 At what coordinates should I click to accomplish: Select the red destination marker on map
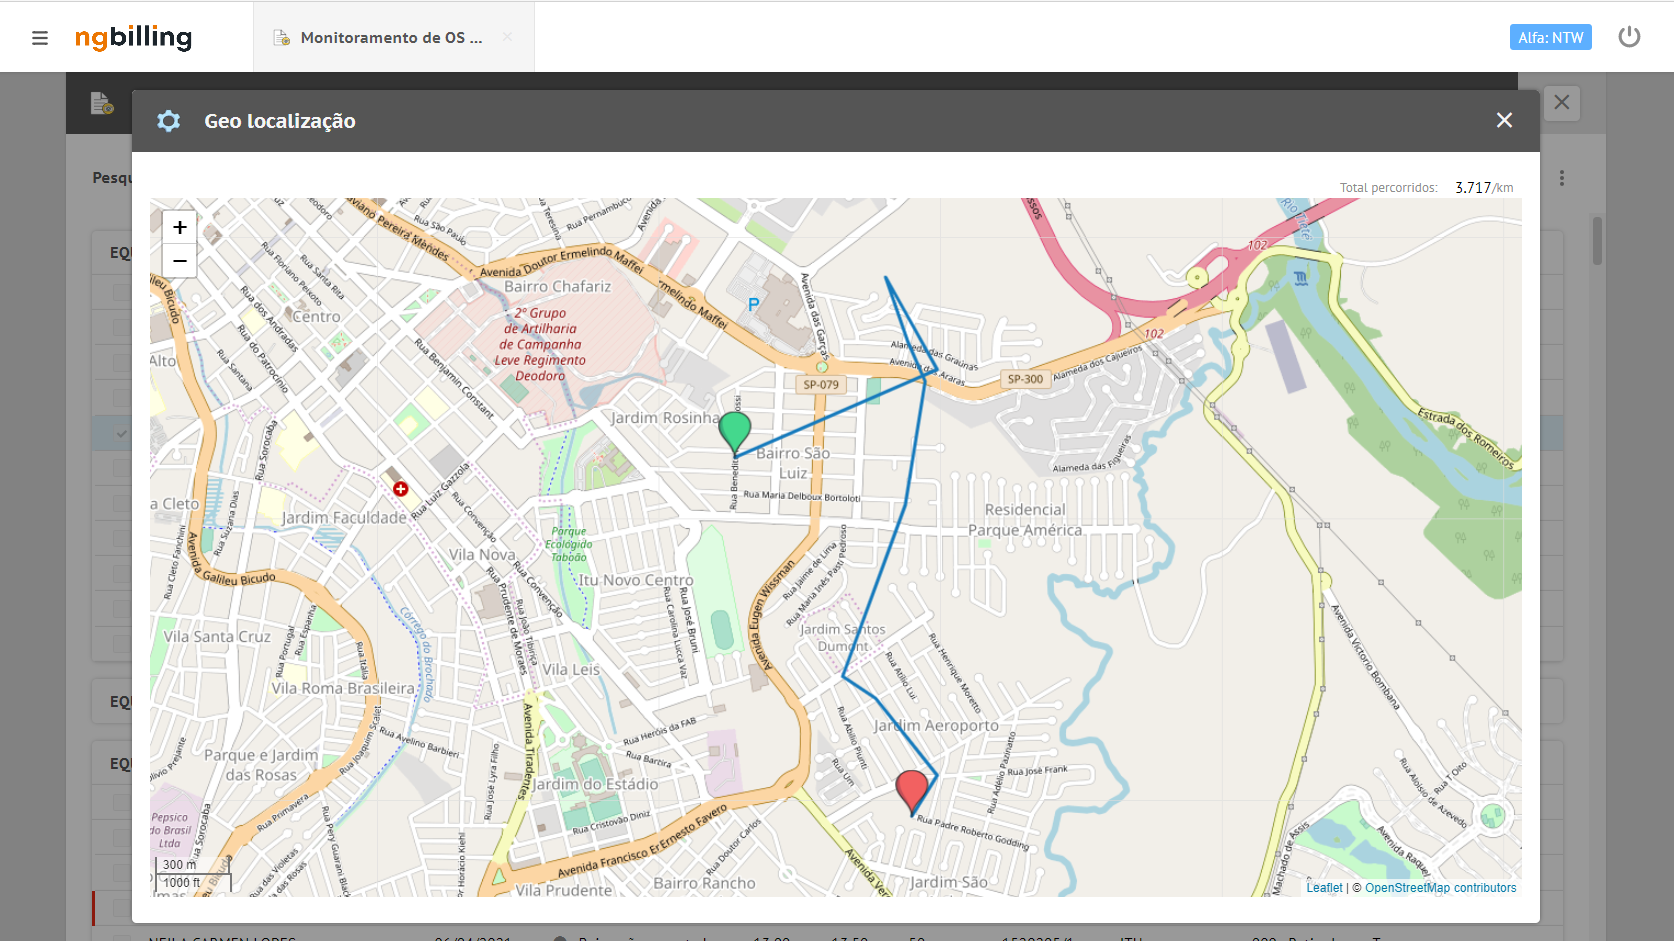pyautogui.click(x=912, y=791)
